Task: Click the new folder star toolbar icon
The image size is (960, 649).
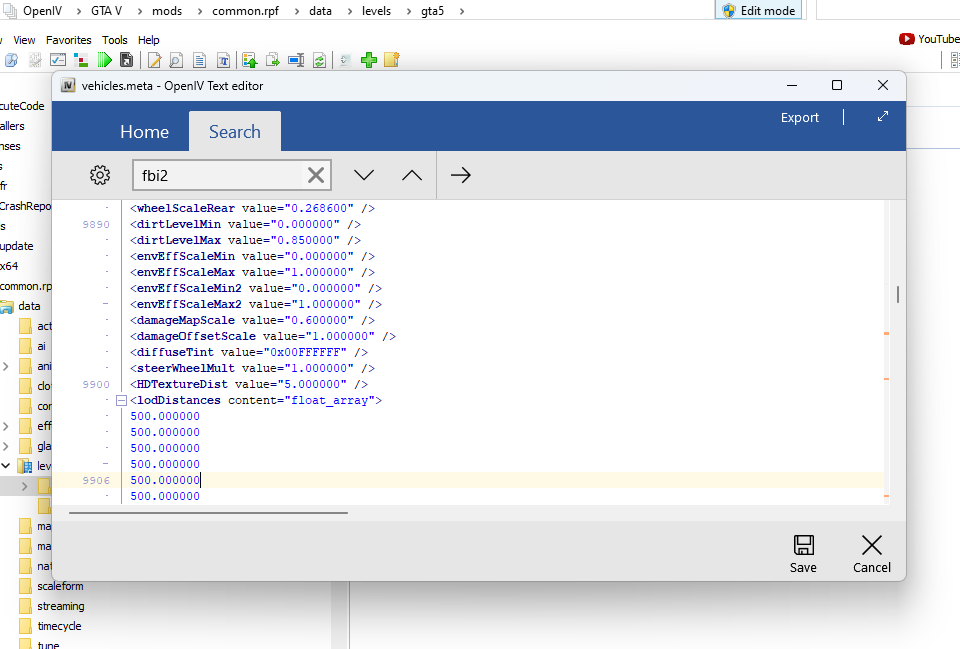Action: [x=392, y=59]
